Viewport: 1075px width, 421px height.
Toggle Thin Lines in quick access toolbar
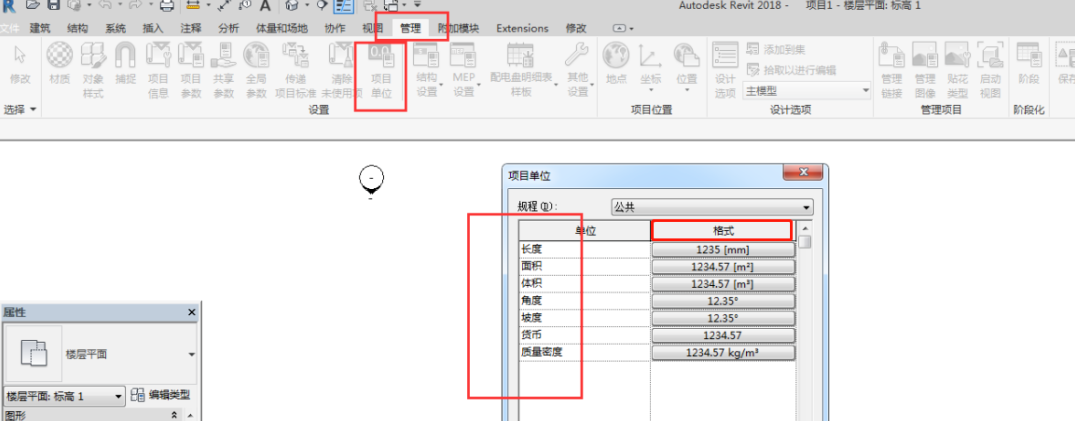[x=343, y=5]
